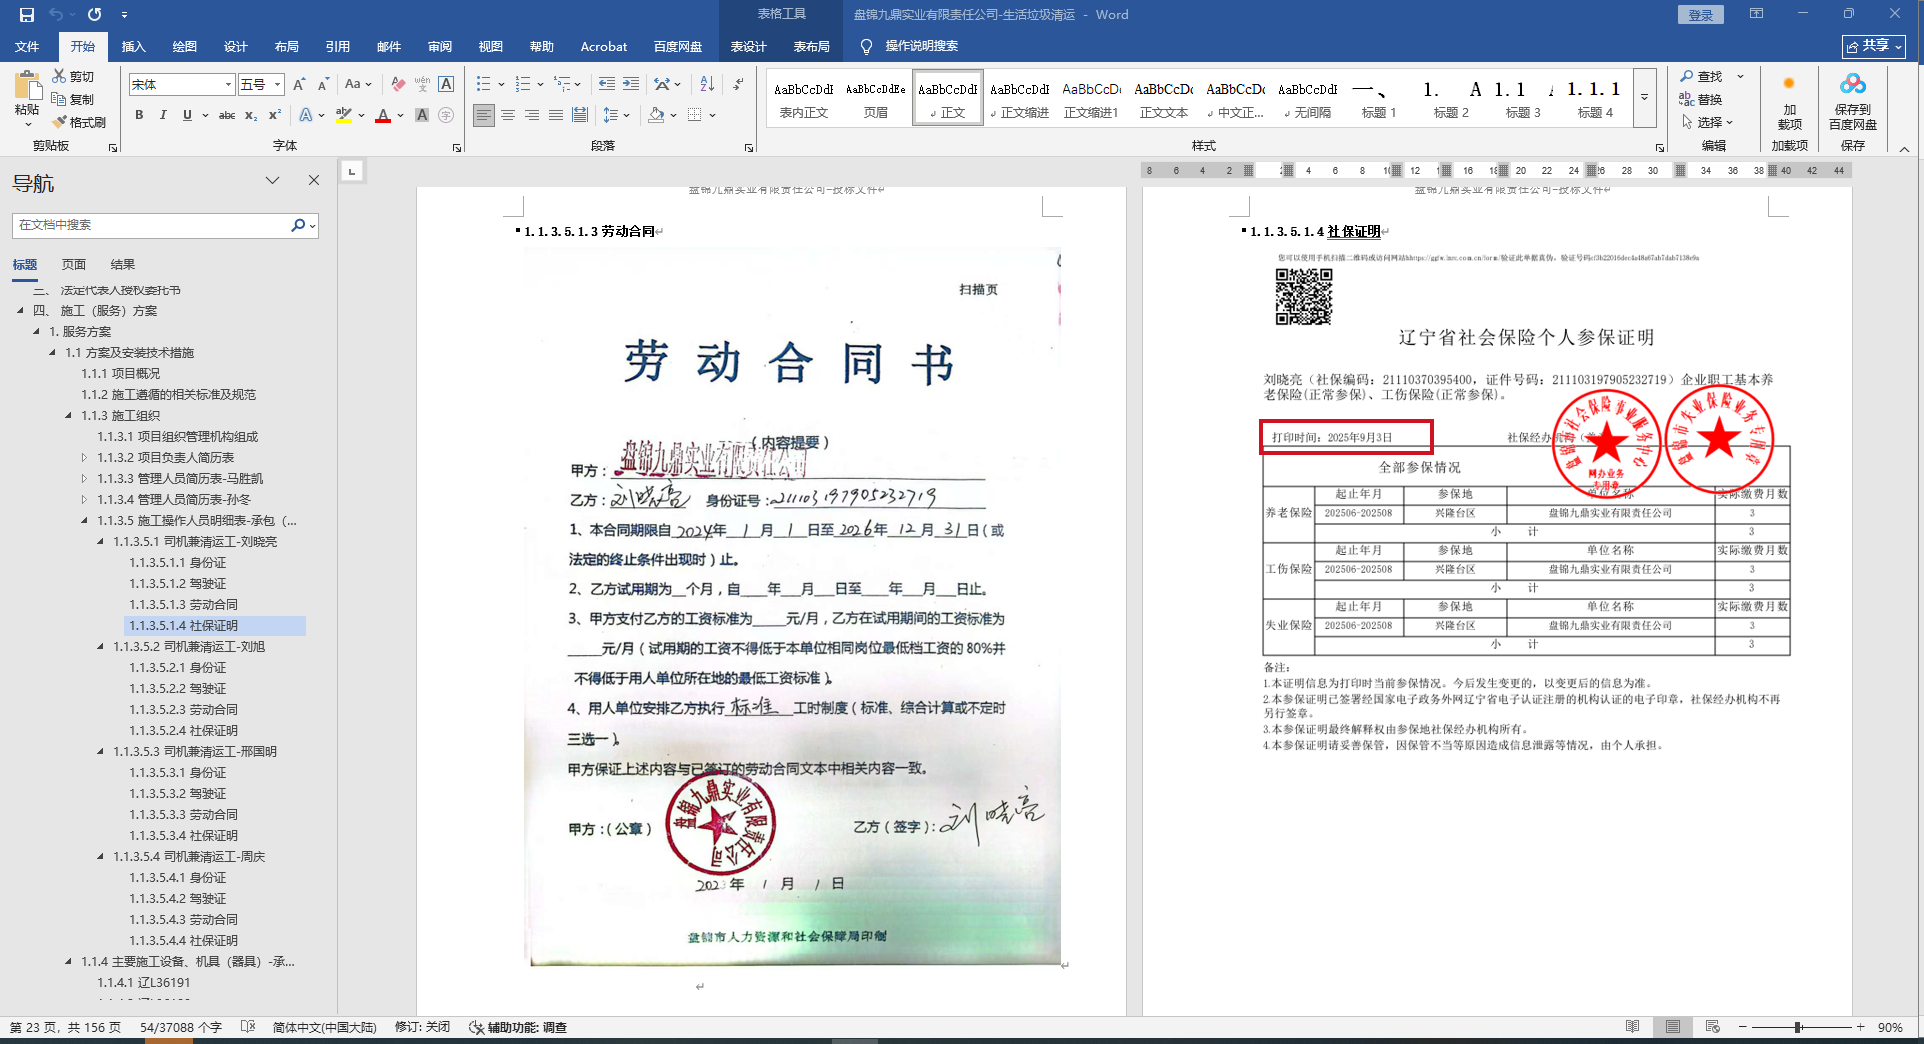Sort the selection with the A-Z sort icon

coord(707,85)
